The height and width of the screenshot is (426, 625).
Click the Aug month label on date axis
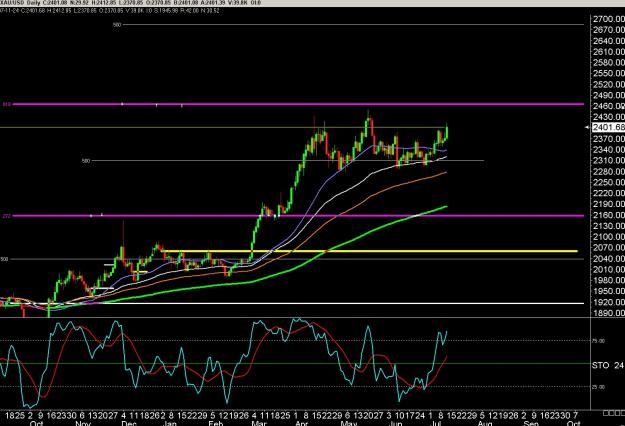(x=485, y=423)
